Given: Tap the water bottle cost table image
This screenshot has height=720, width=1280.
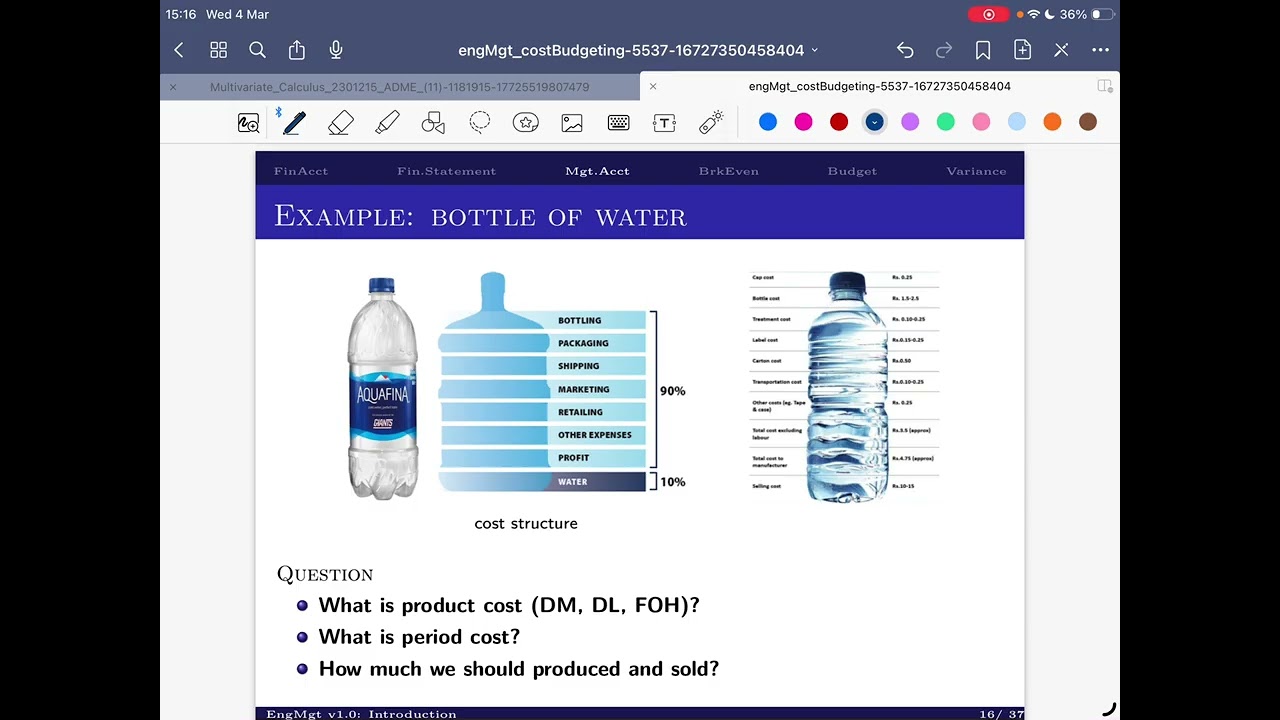Looking at the screenshot, I should point(845,385).
